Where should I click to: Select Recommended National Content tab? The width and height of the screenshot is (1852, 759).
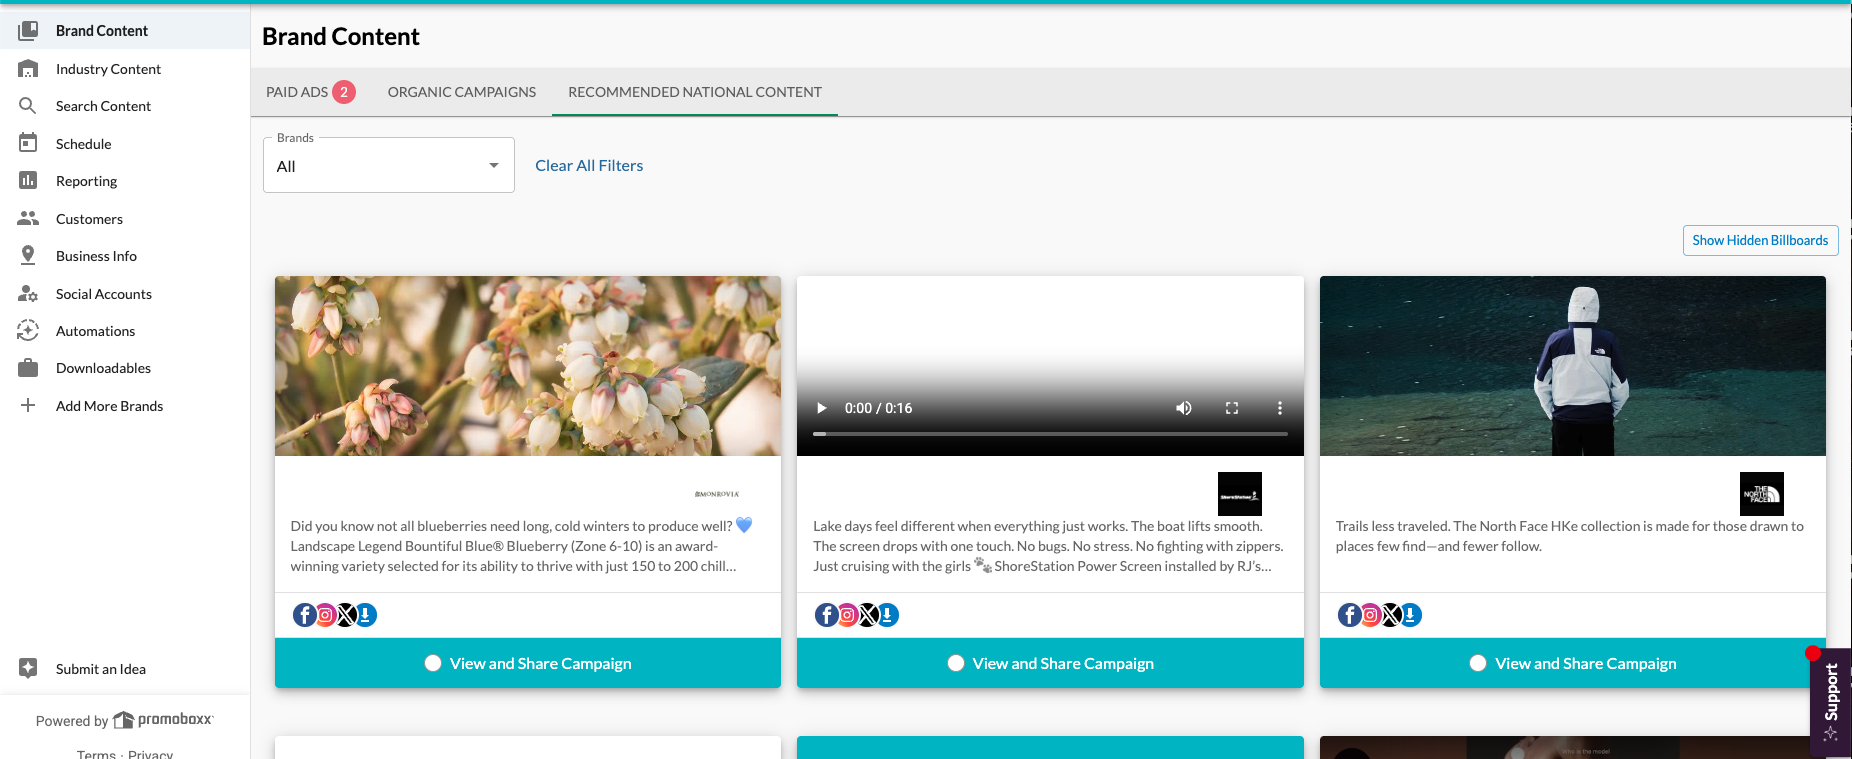coord(695,92)
